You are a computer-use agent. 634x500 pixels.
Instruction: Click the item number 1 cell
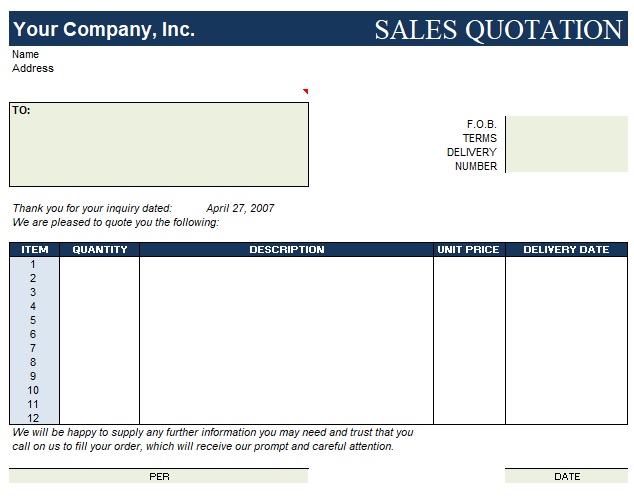point(34,264)
